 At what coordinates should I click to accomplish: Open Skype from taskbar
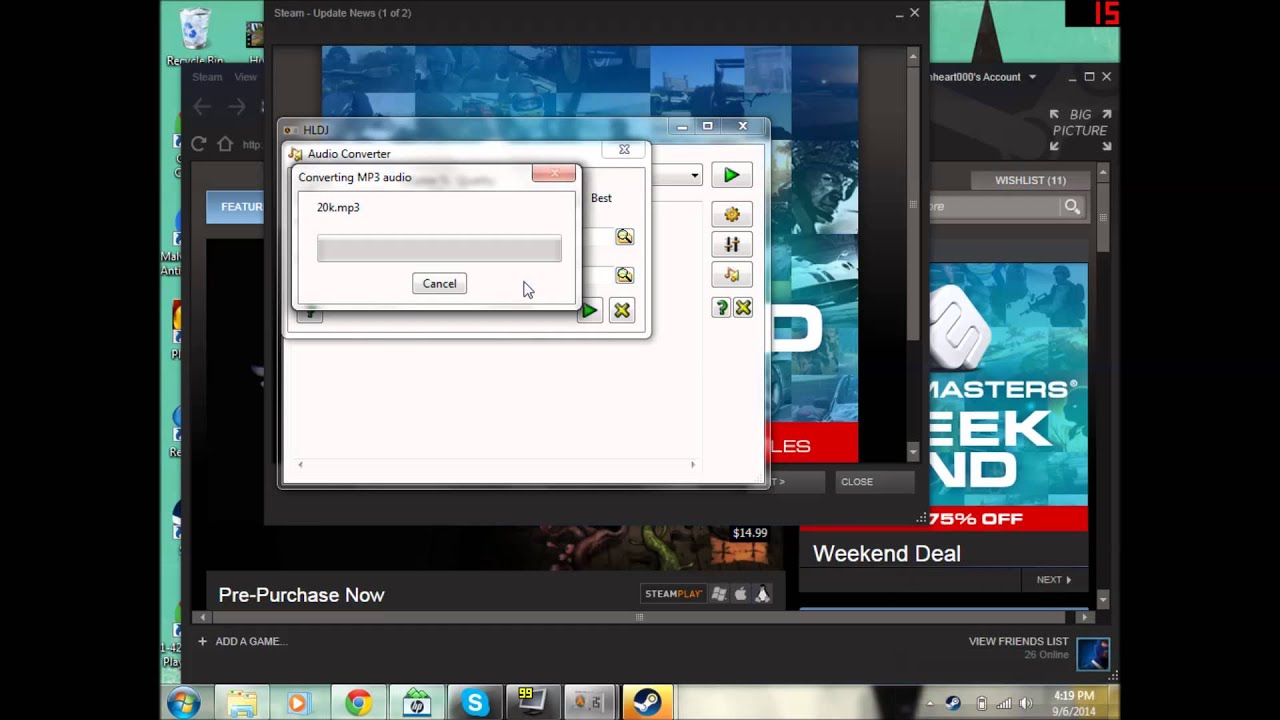pyautogui.click(x=474, y=703)
